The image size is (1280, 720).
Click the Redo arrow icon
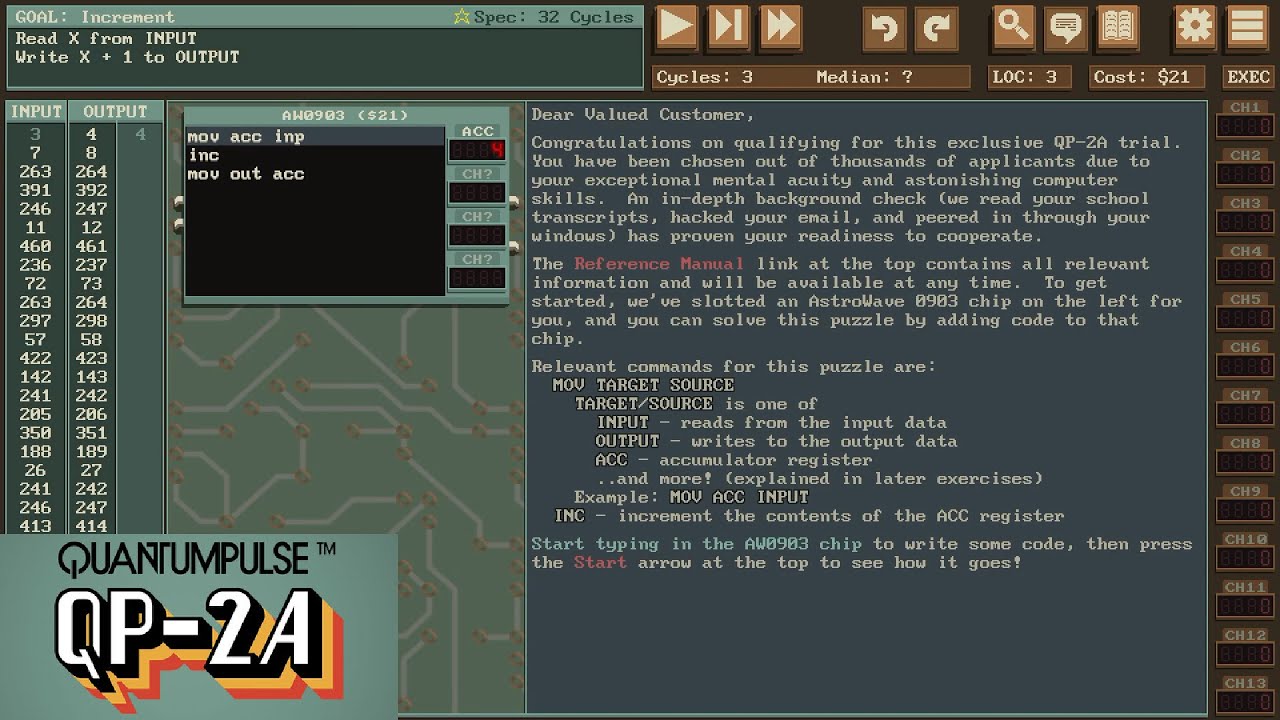[x=936, y=27]
